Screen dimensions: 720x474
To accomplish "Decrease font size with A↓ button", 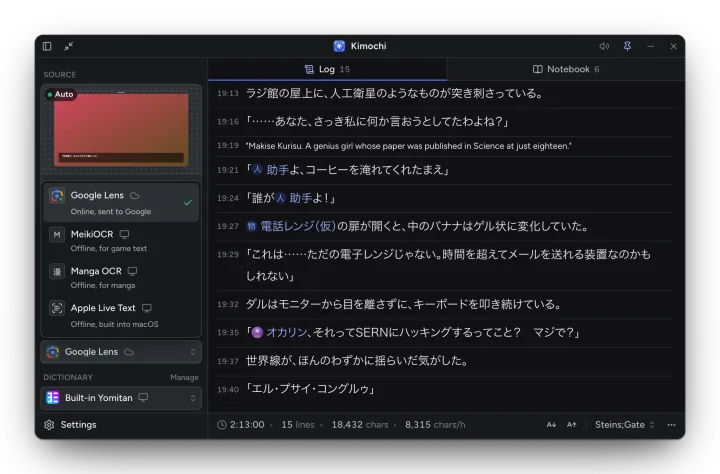I will pyautogui.click(x=551, y=425).
